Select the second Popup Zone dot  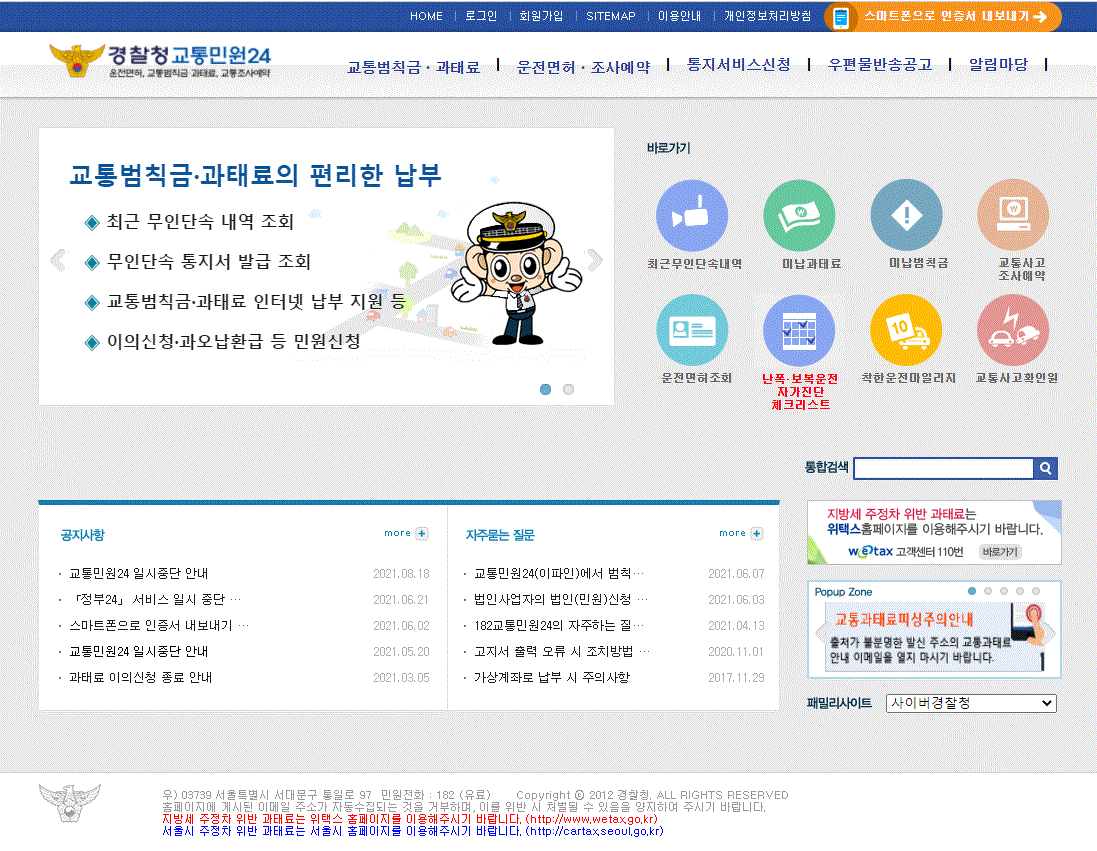click(x=988, y=591)
